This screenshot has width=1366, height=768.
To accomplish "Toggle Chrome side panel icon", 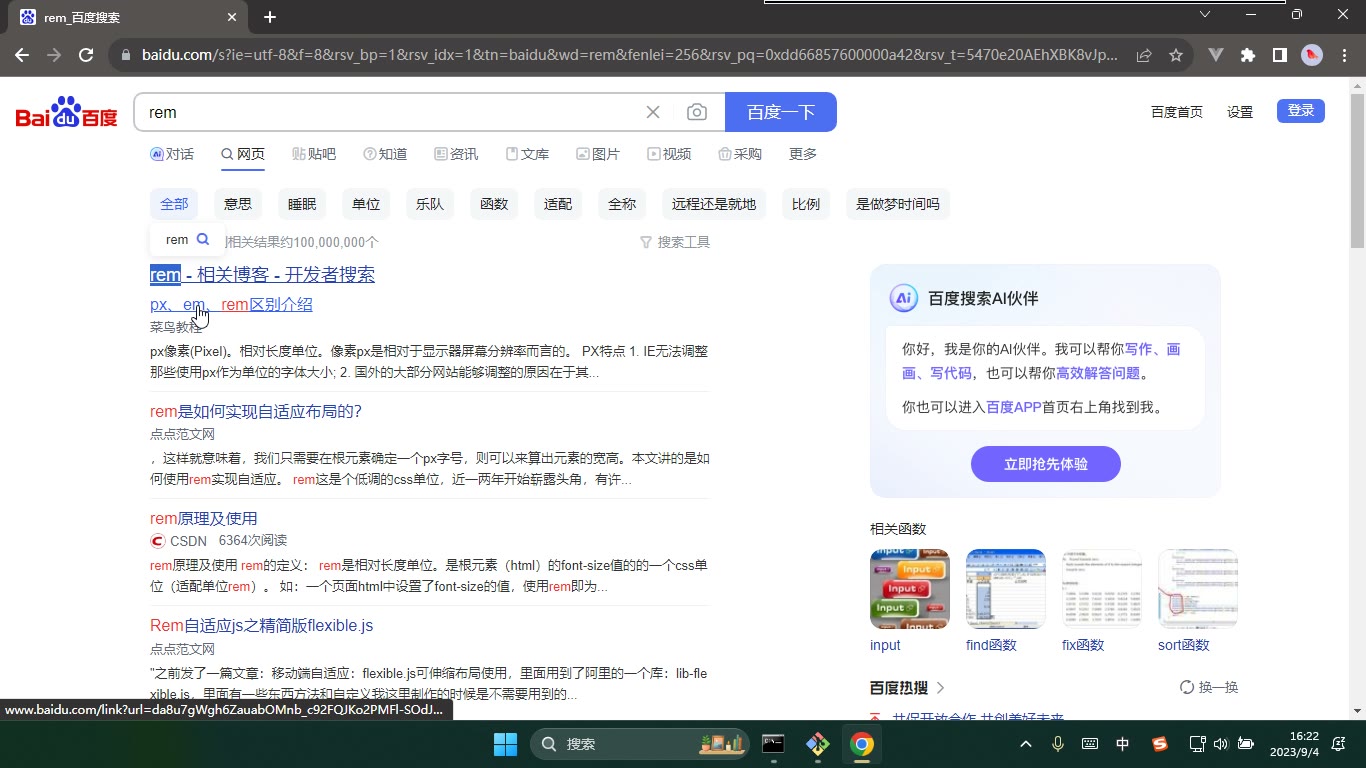I will click(x=1280, y=55).
